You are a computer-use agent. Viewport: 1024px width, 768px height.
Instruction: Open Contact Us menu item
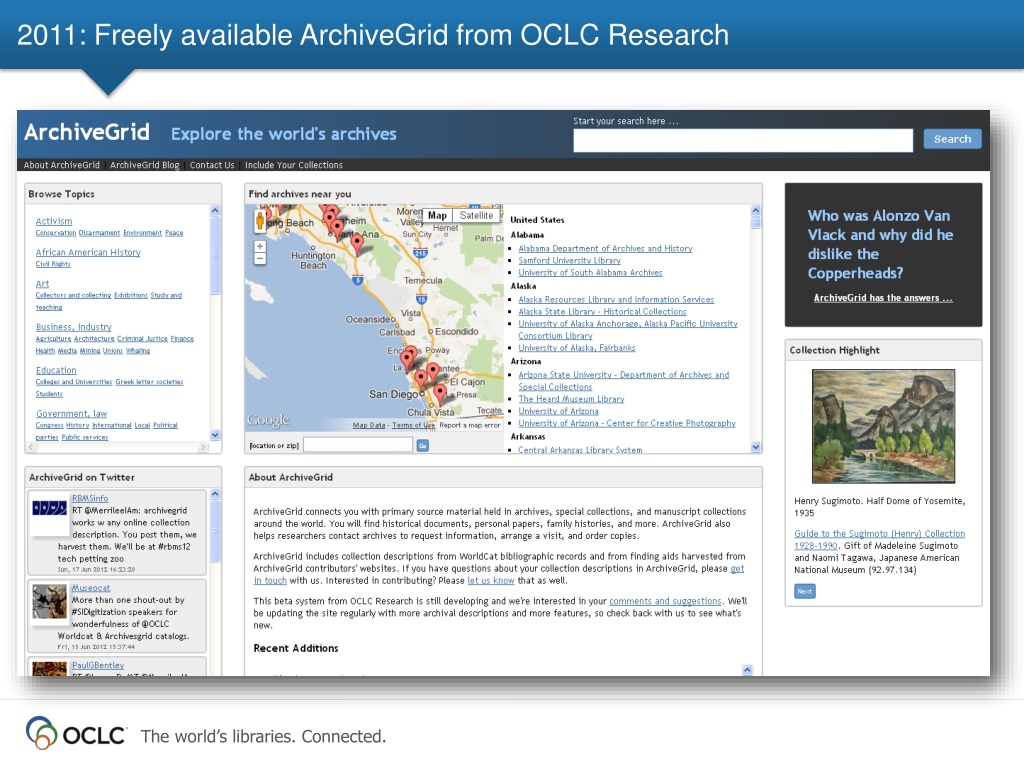[x=212, y=165]
